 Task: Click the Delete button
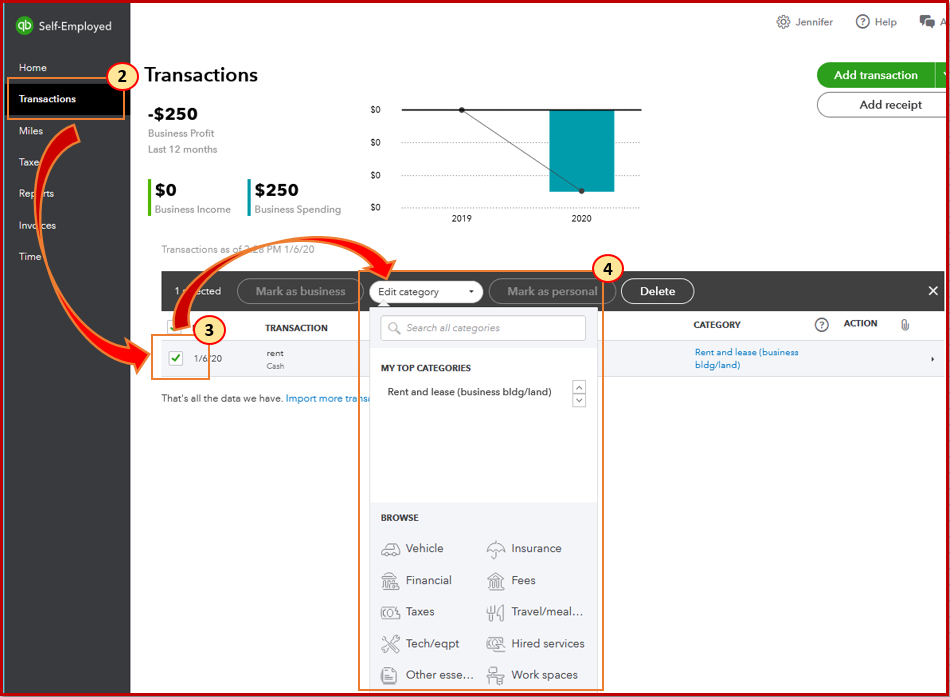(x=657, y=291)
